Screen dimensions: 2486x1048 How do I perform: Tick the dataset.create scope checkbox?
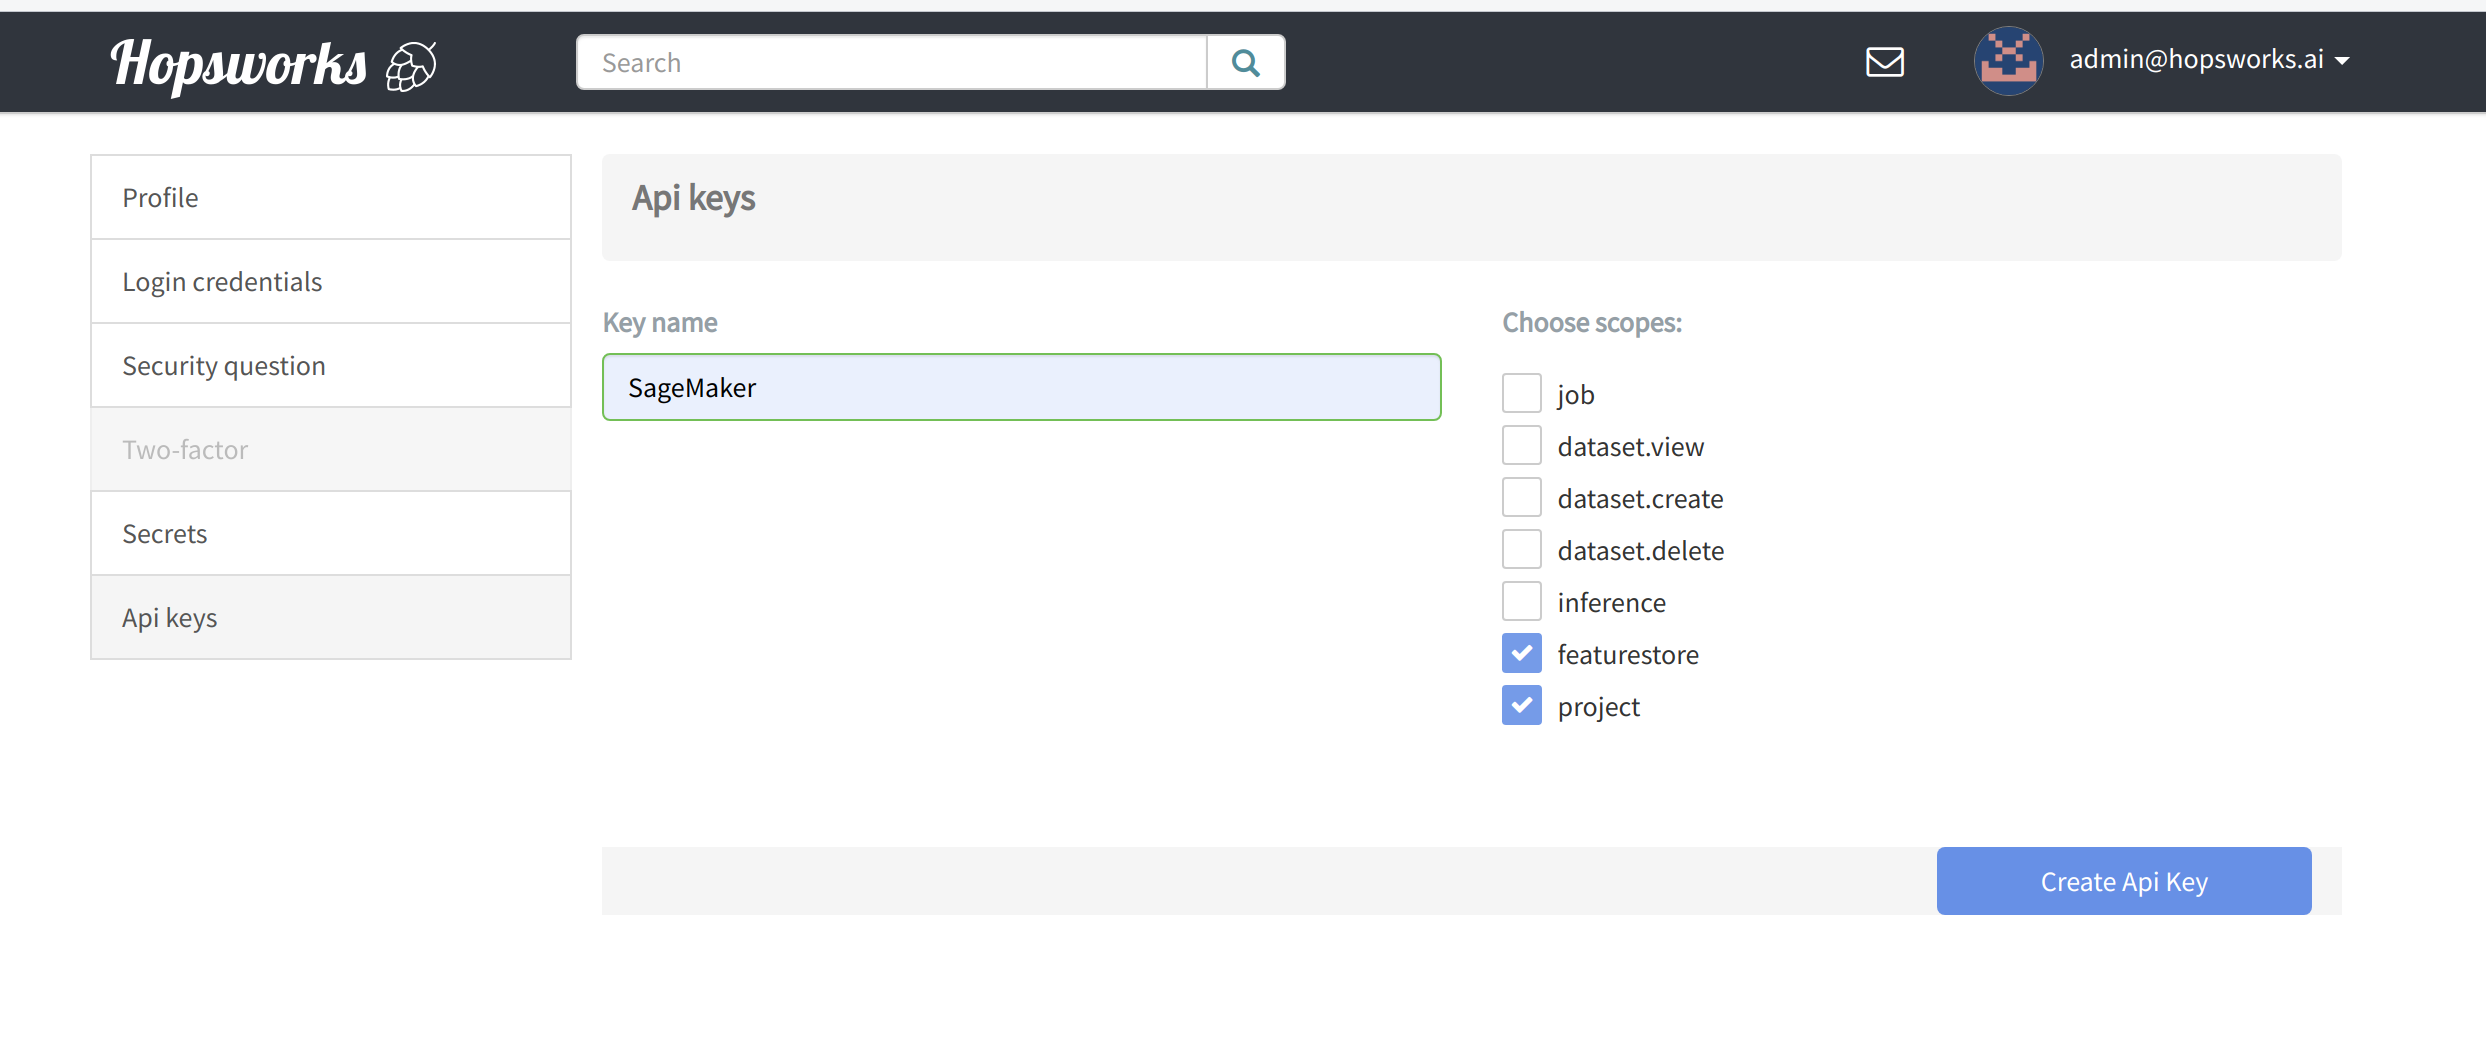(x=1521, y=498)
